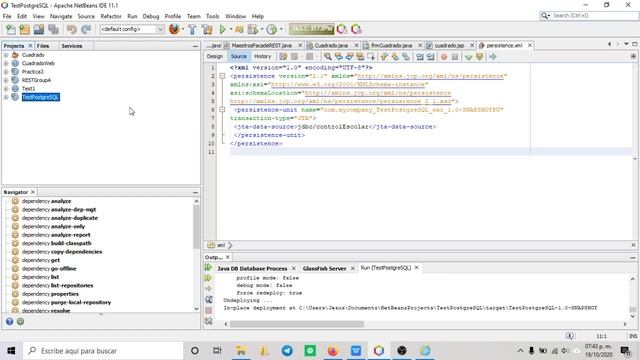
Task: Click the Stop Macro Recording square icon
Action: click(455, 57)
